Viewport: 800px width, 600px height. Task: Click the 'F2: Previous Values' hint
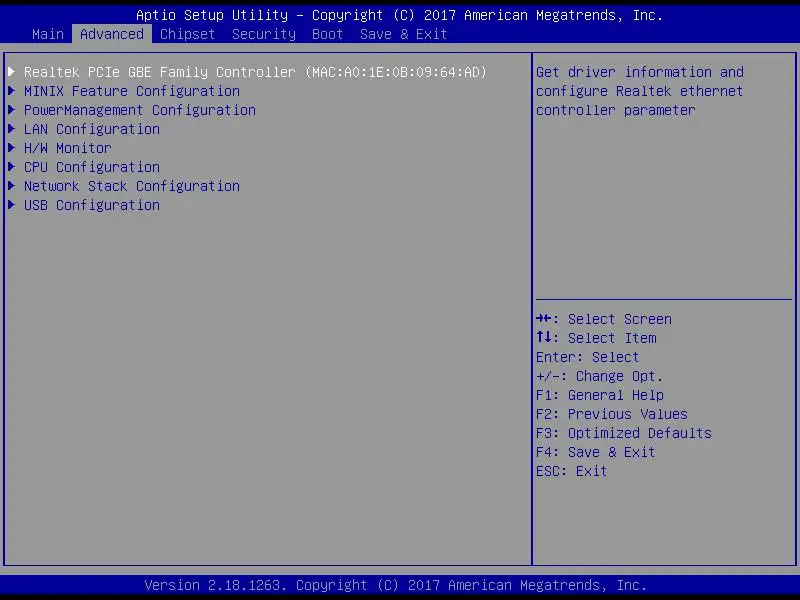point(612,414)
